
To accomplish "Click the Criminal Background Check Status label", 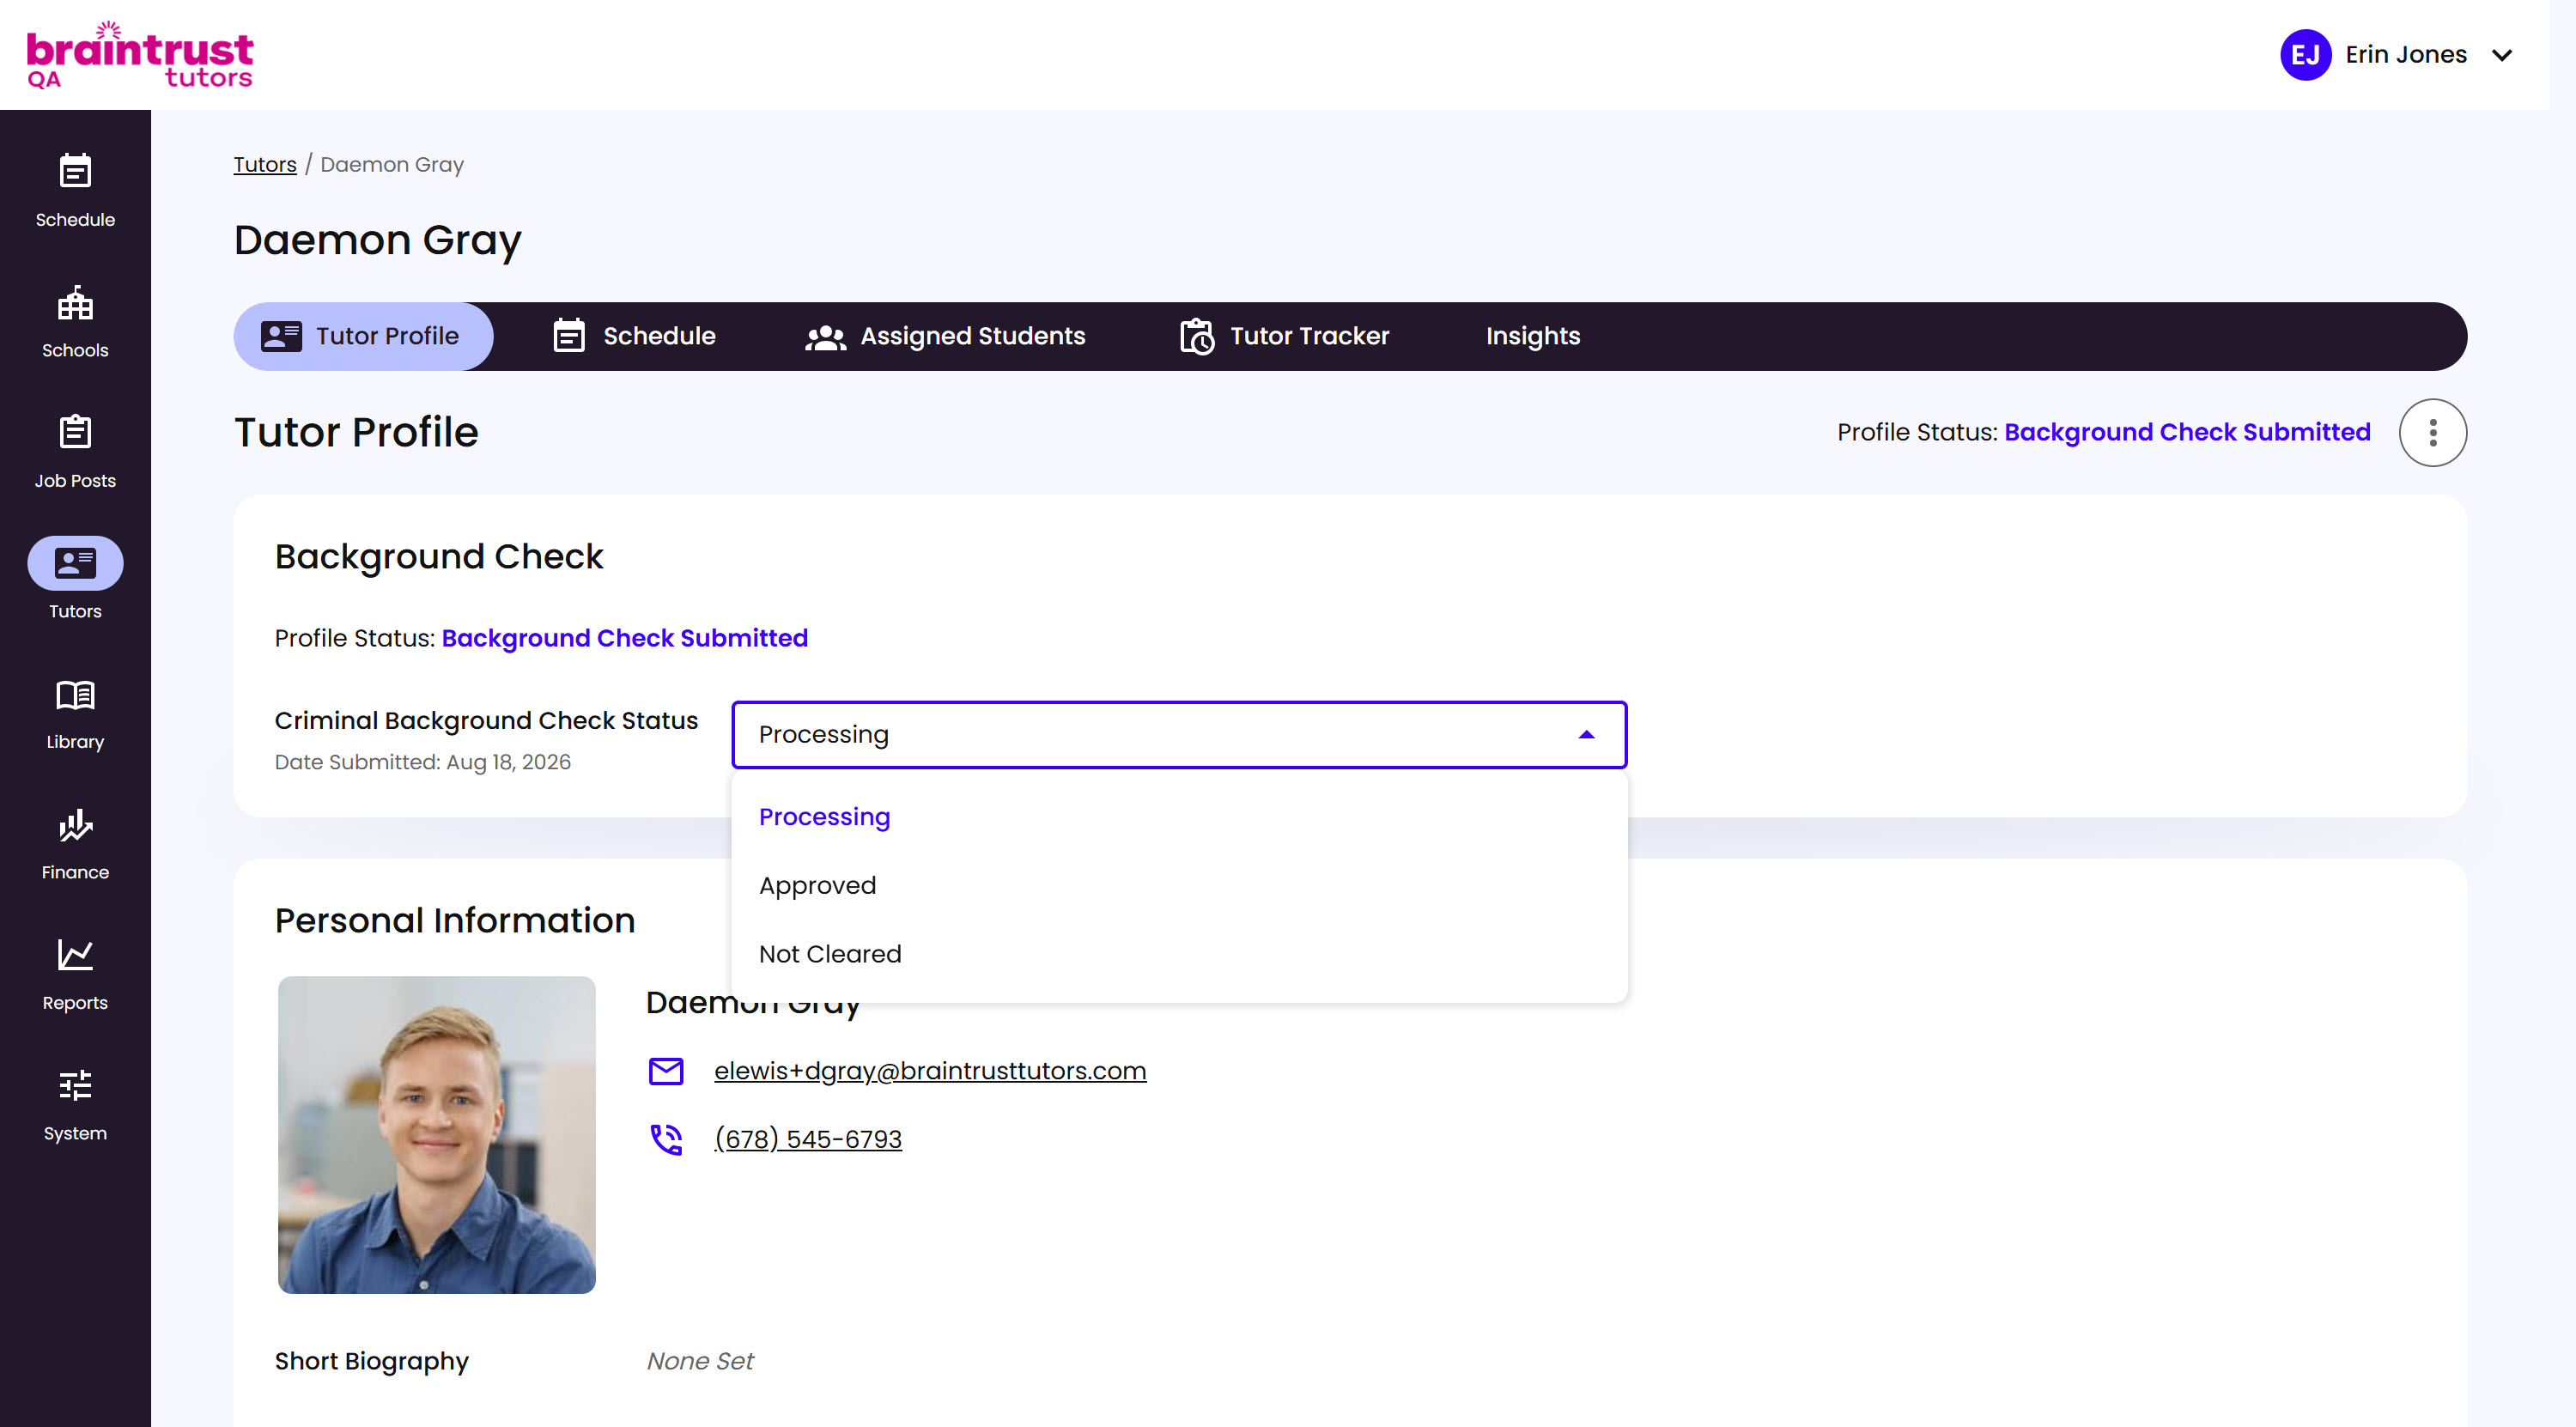I will pos(487,721).
